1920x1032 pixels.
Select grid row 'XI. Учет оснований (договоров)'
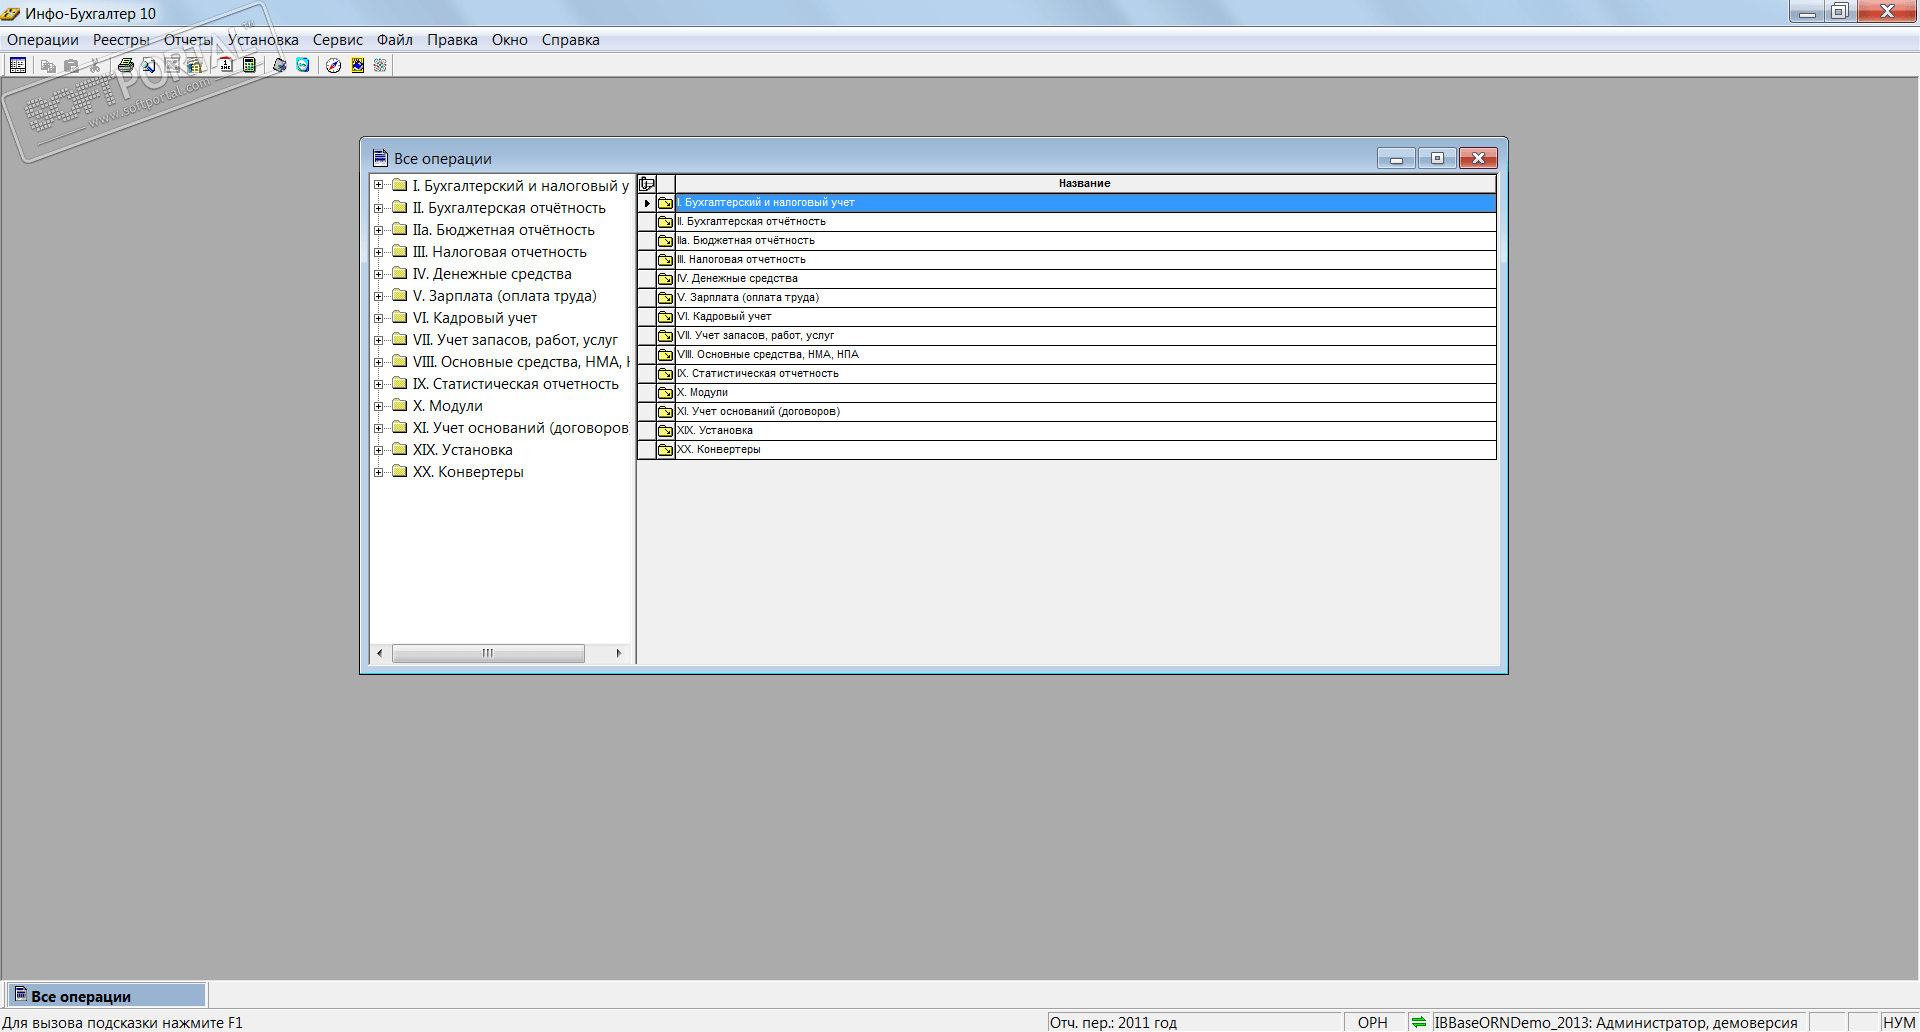[1086, 412]
